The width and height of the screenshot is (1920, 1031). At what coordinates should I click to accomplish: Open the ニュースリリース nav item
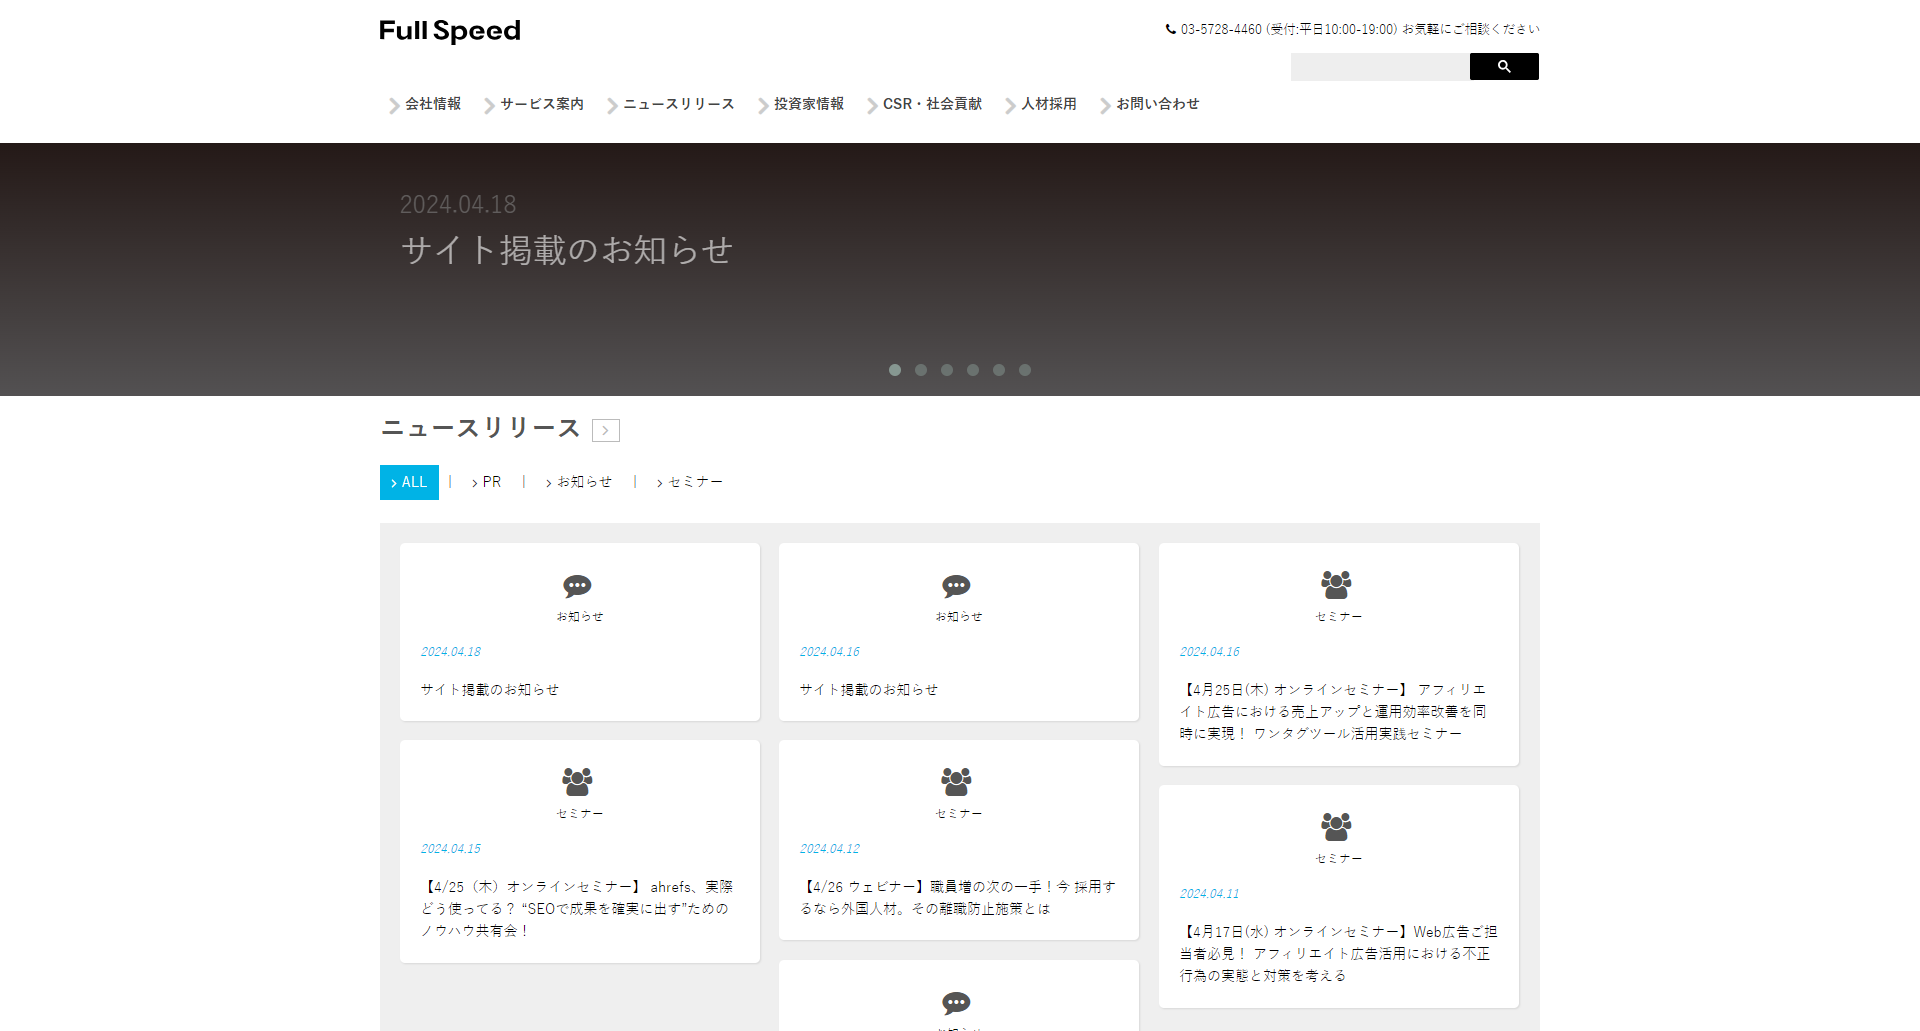[679, 104]
